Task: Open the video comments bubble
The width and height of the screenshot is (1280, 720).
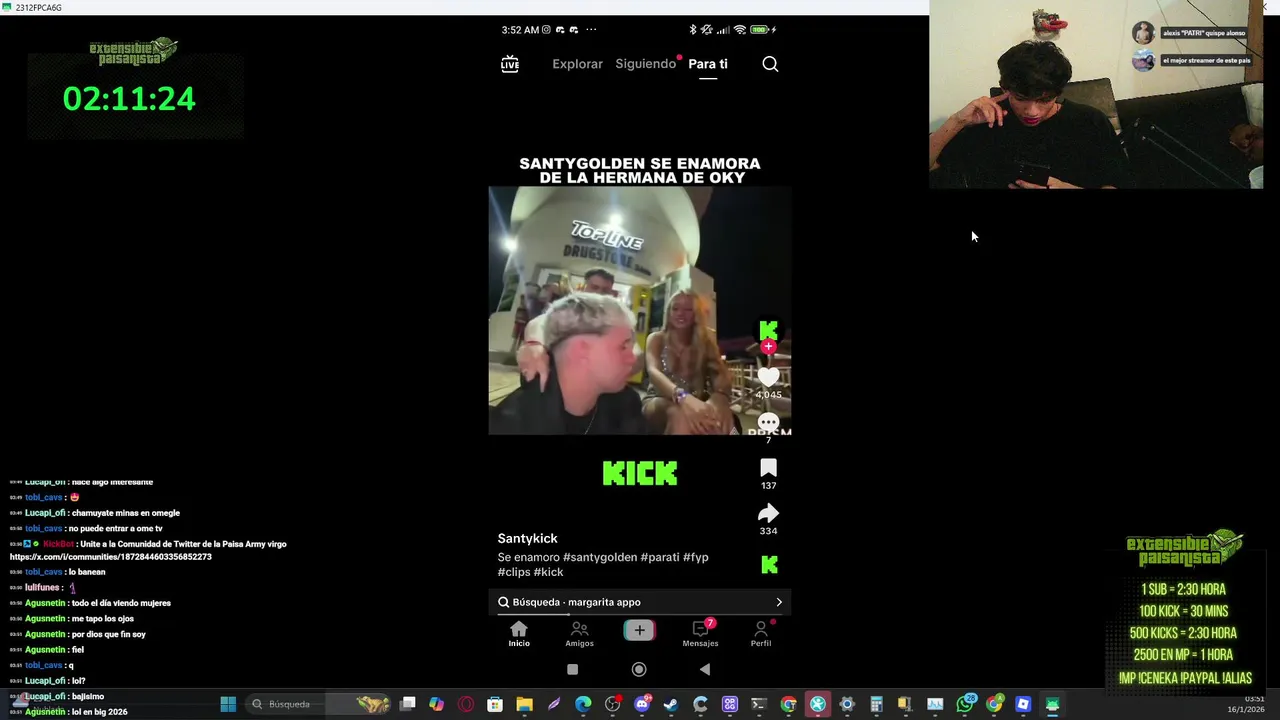Action: (768, 423)
